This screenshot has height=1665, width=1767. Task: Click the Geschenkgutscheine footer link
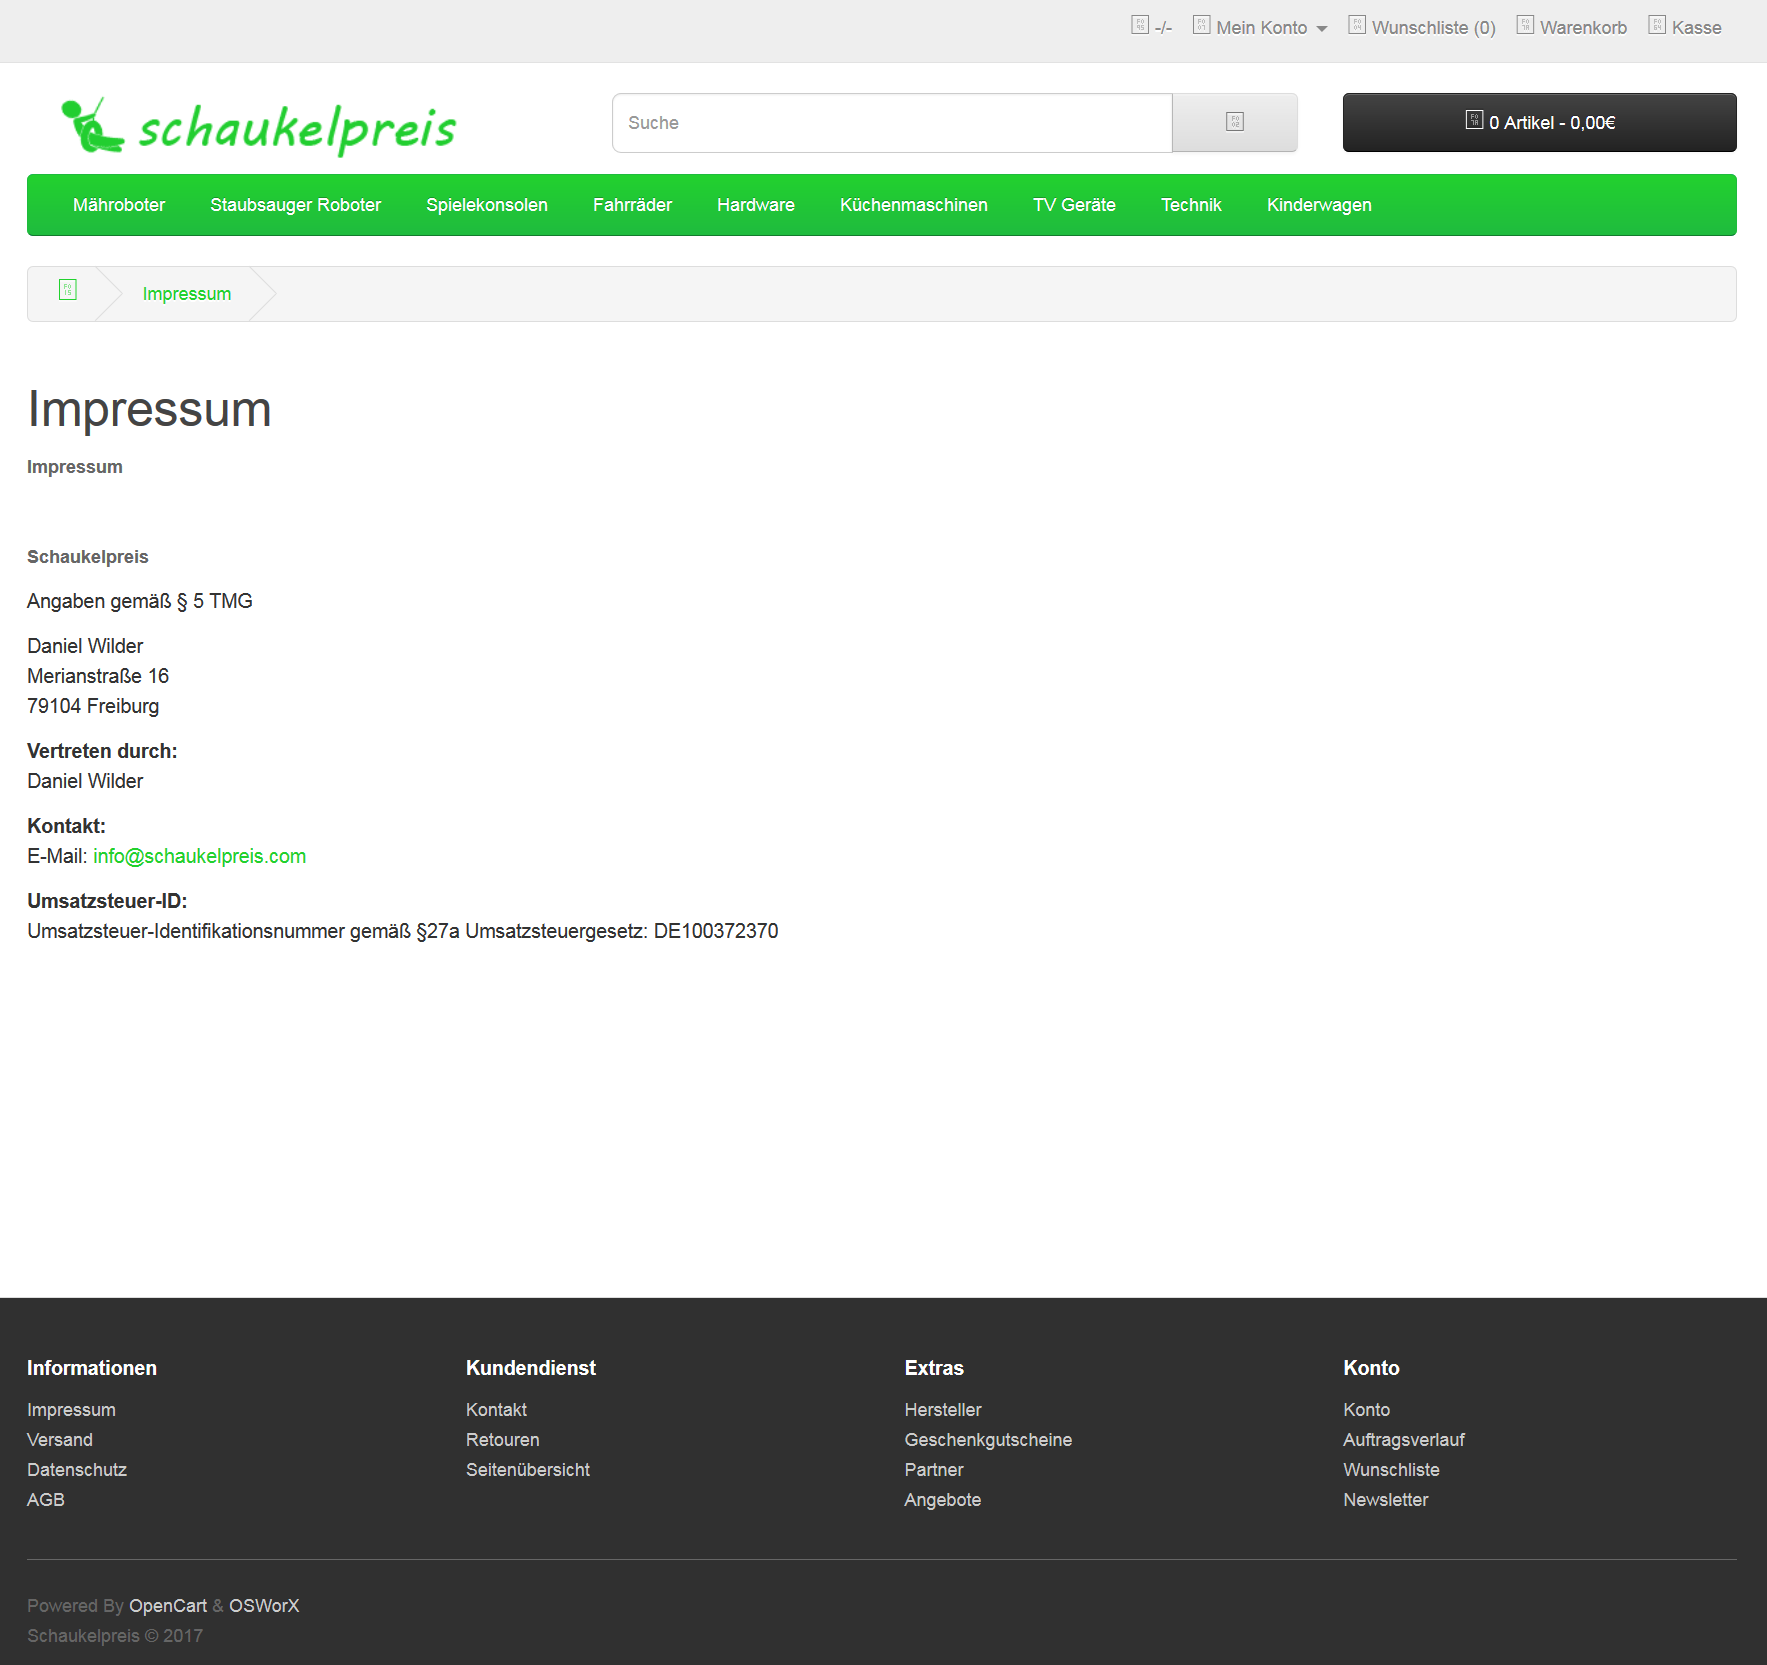tap(988, 1440)
